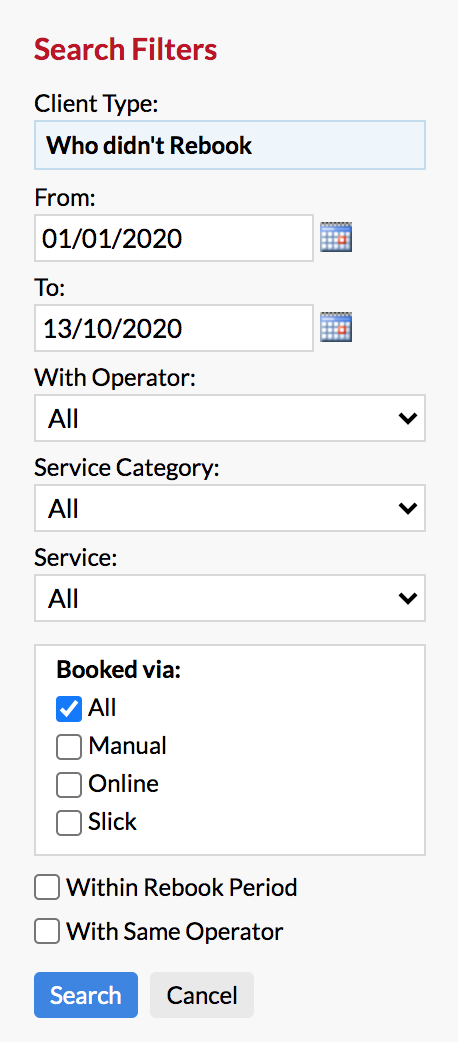Cancel the search filters

pos(202,995)
